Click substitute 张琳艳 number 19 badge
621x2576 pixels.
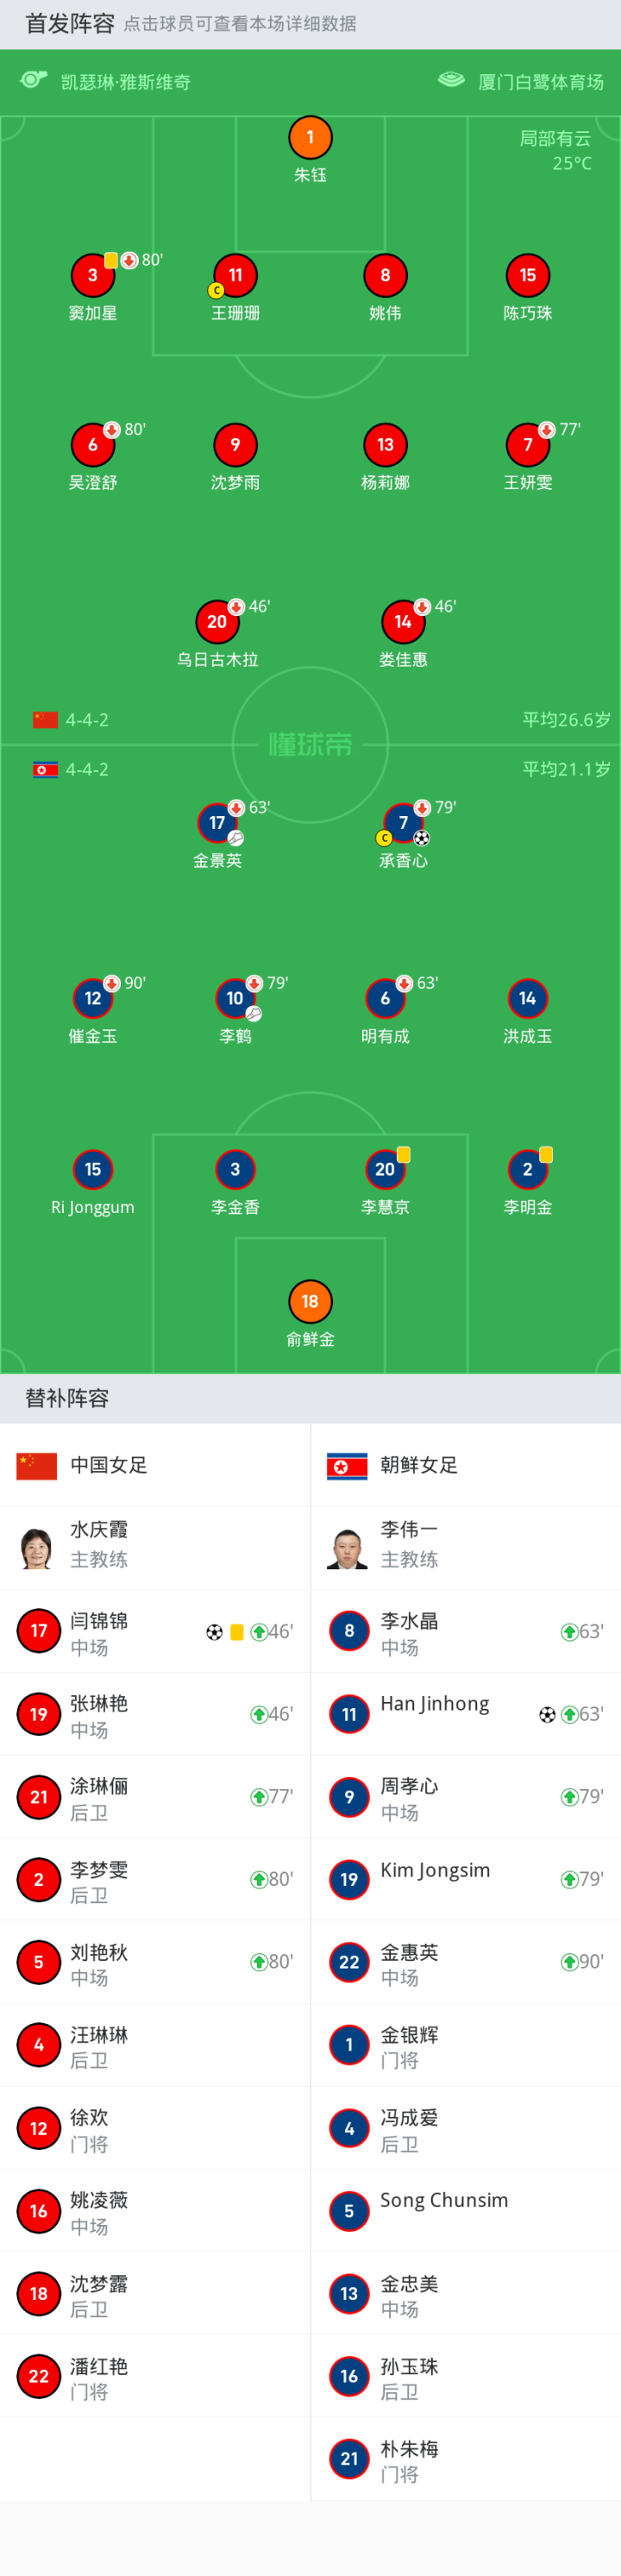(39, 1714)
